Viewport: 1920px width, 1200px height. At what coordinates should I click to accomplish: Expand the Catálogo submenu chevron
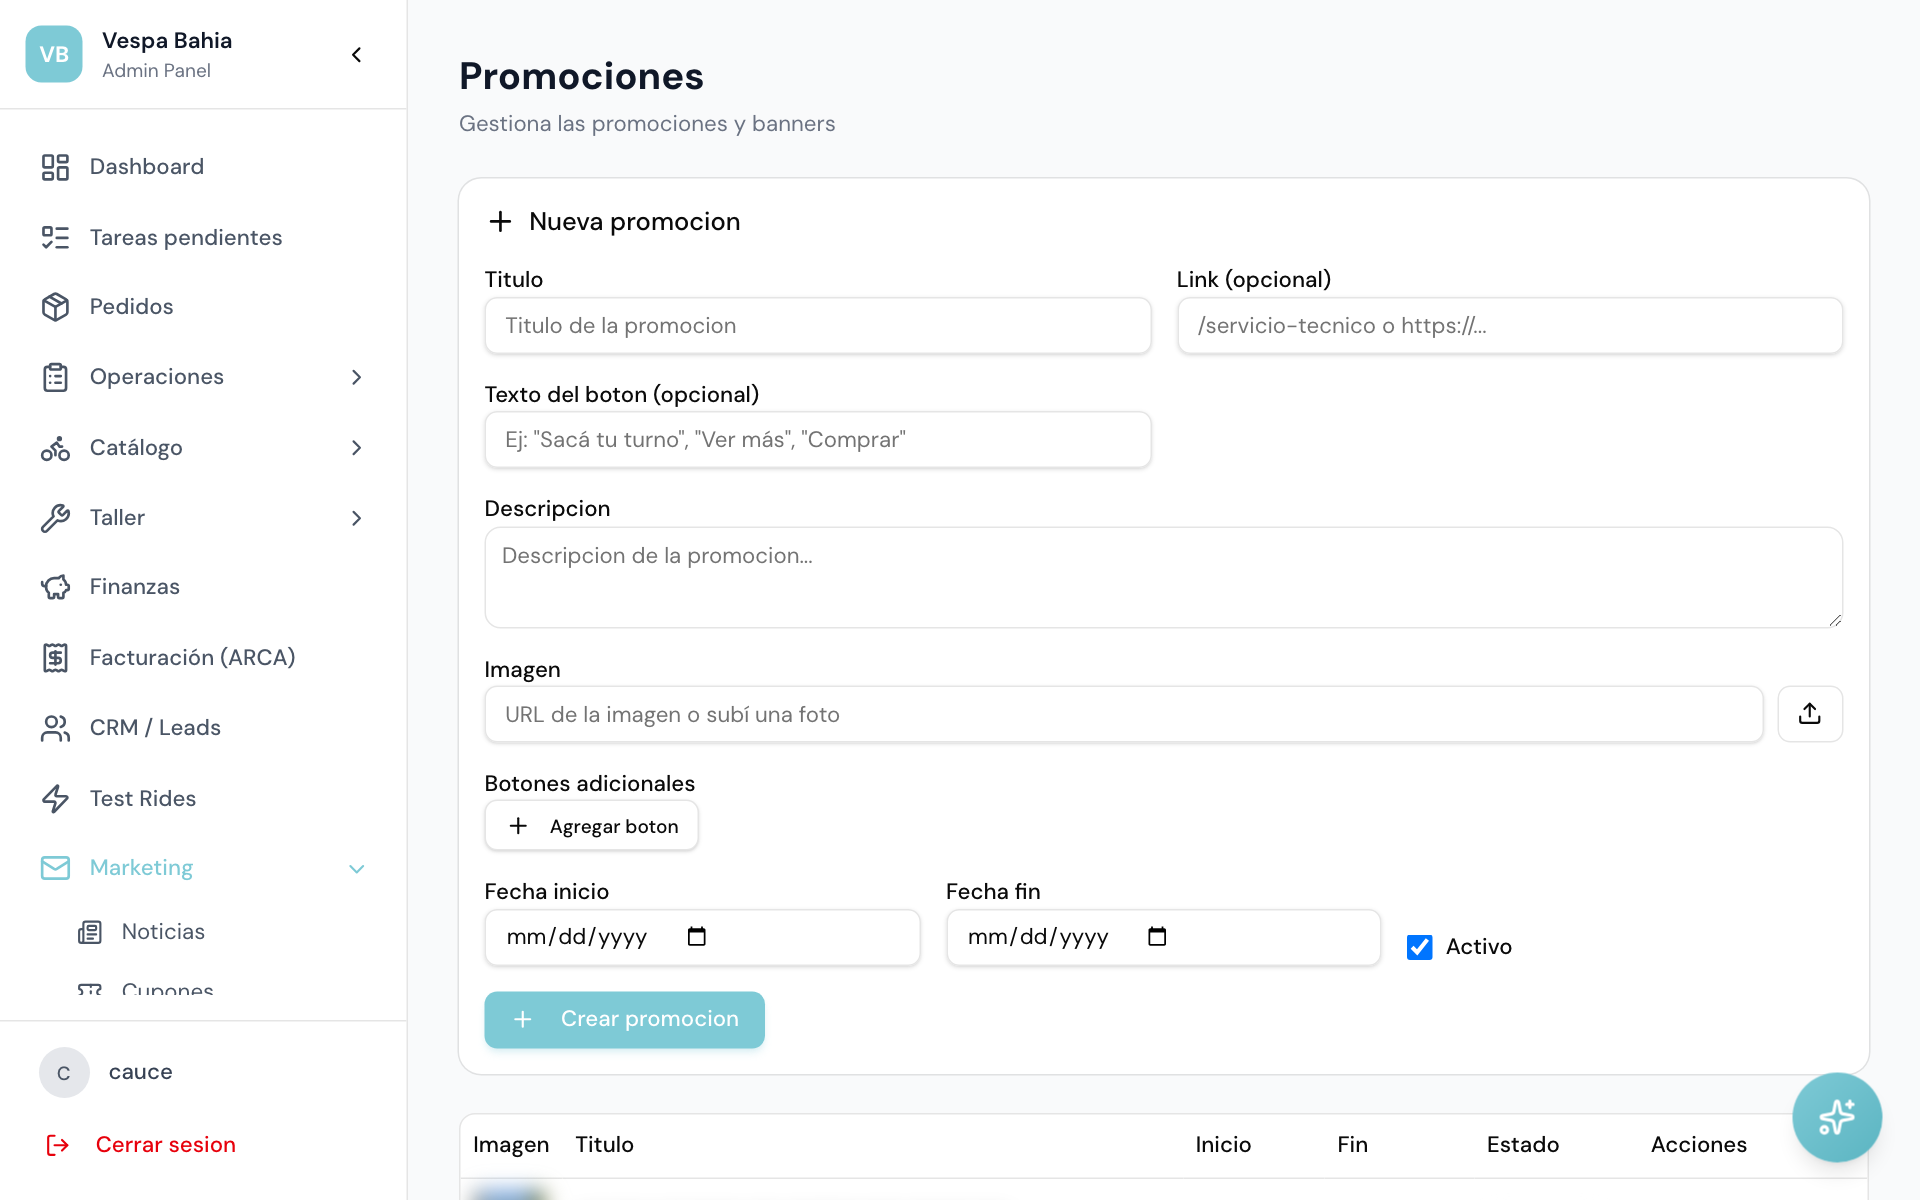coord(356,448)
